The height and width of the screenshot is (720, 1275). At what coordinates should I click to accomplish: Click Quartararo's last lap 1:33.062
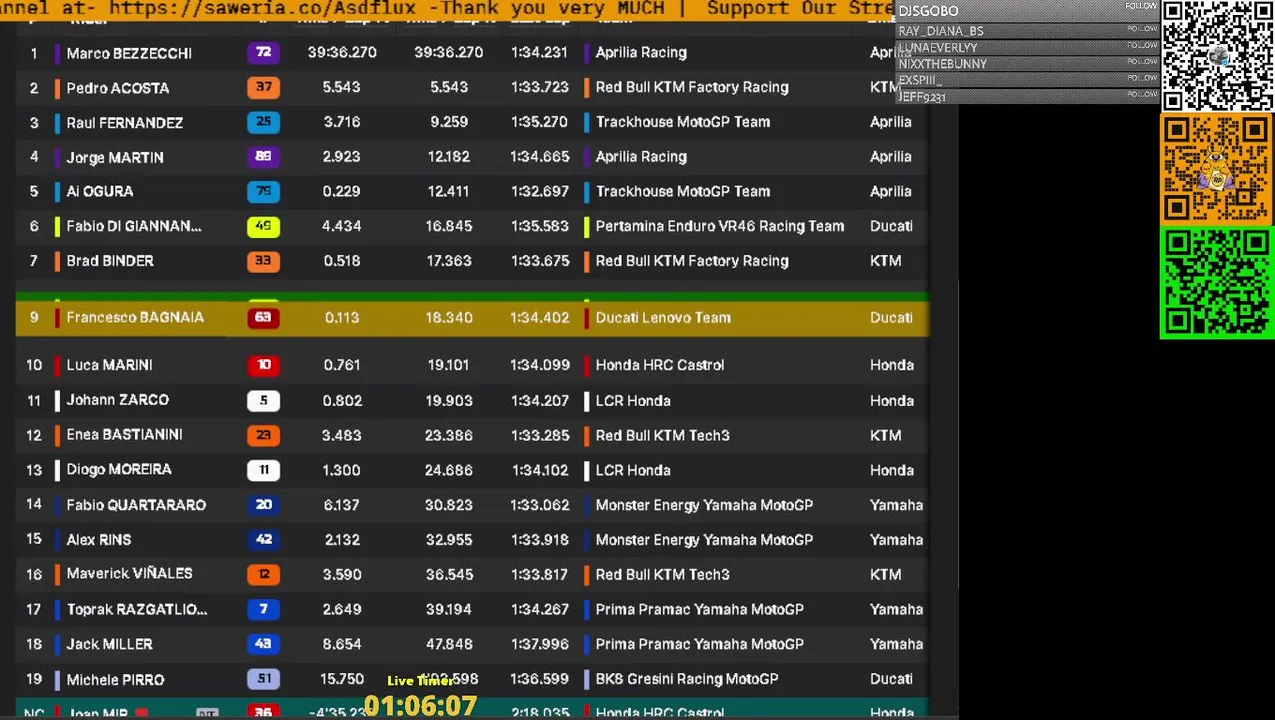[540, 505]
